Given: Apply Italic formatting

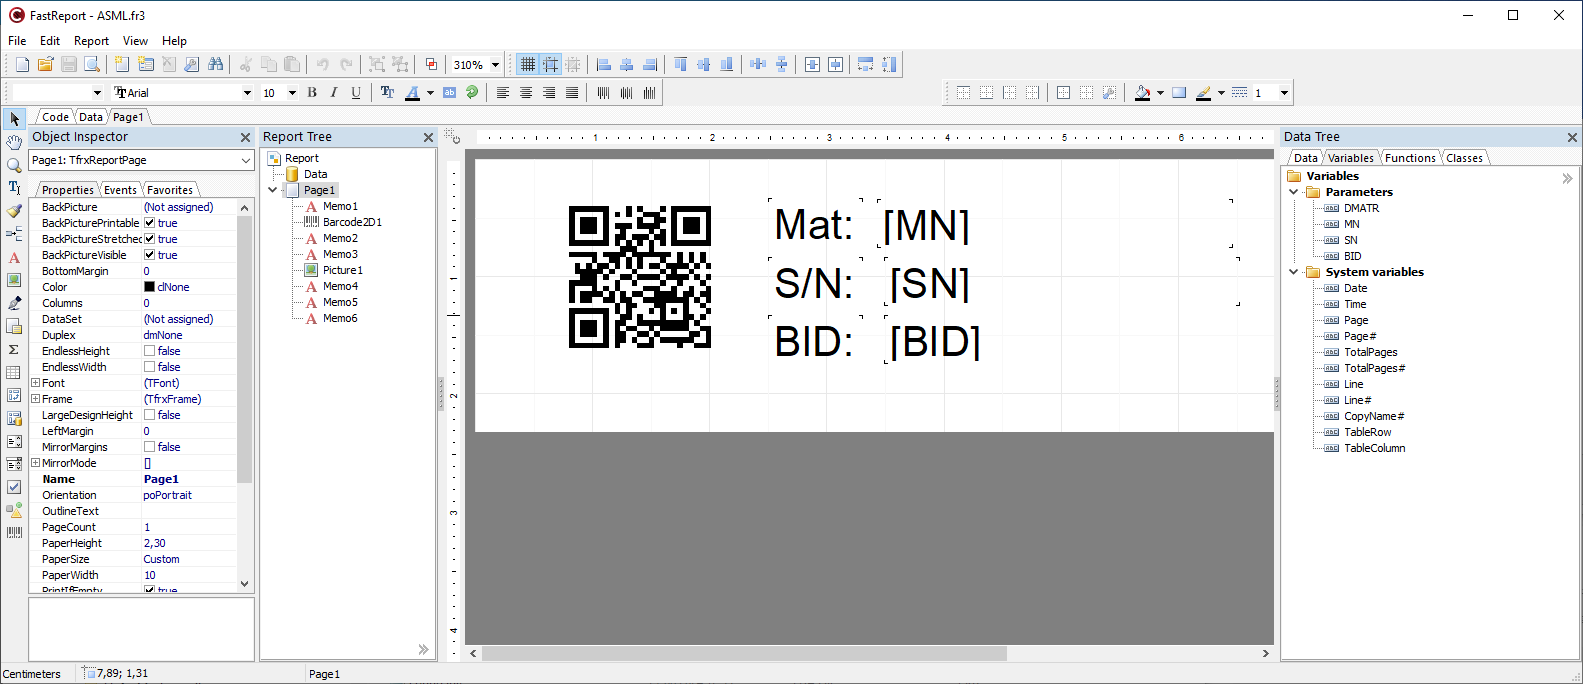Looking at the screenshot, I should (x=334, y=93).
